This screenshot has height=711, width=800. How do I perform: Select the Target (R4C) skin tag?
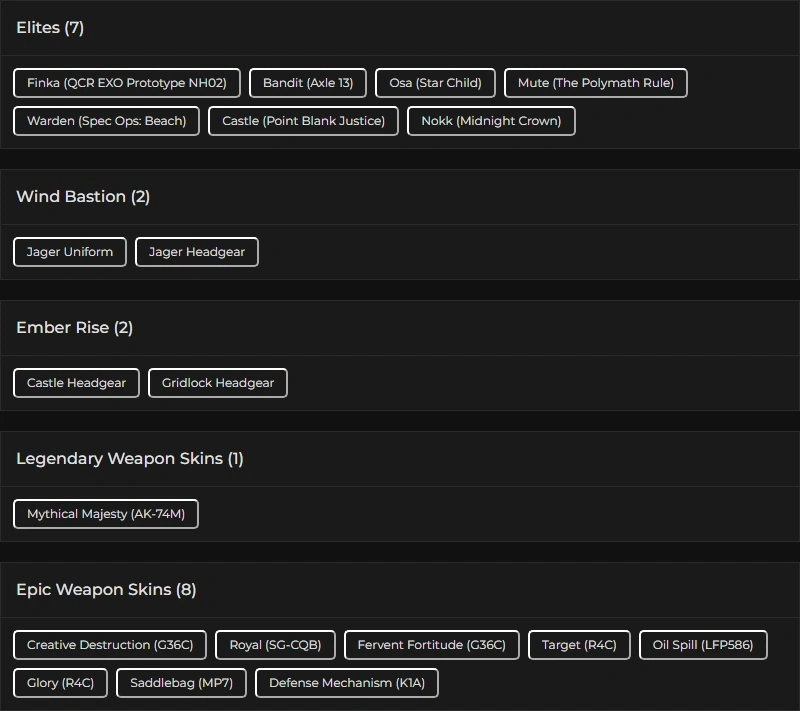click(x=579, y=645)
